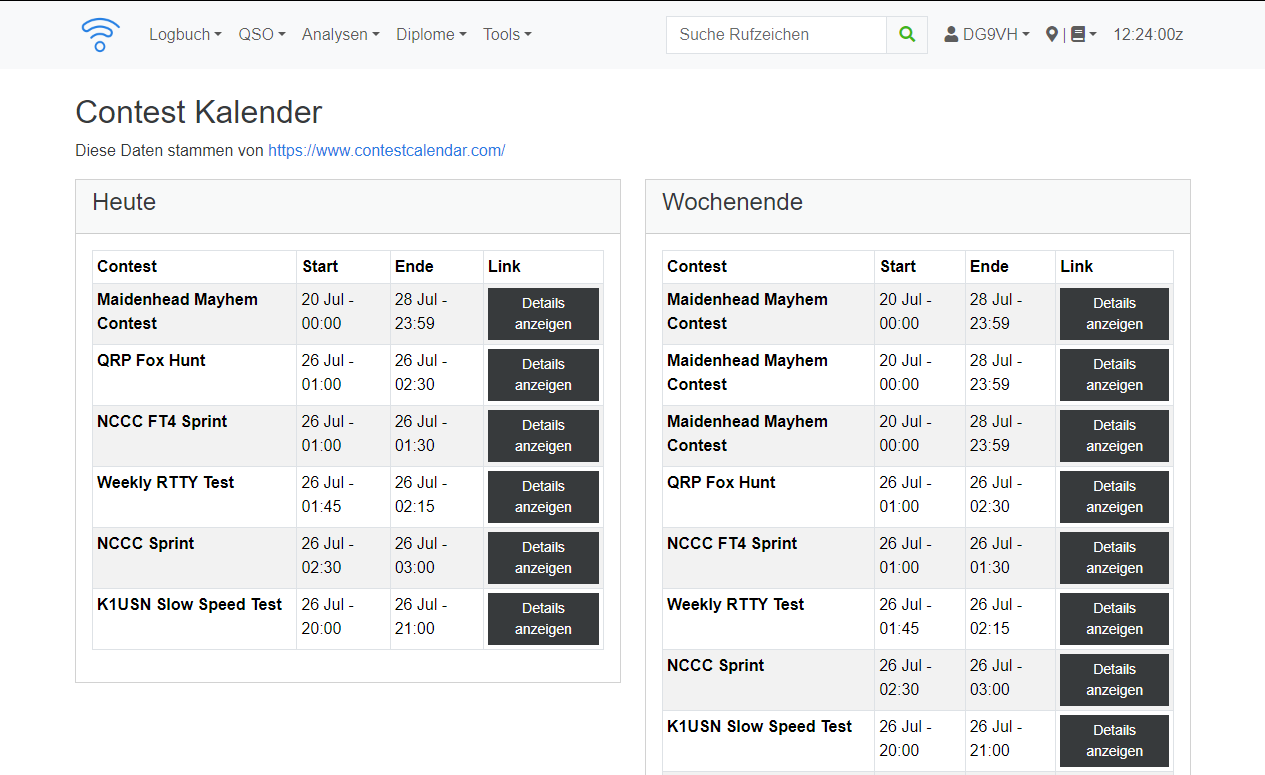Show details for NCCC FT4 Sprint under Heute
Image resolution: width=1265 pixels, height=775 pixels.
(543, 436)
